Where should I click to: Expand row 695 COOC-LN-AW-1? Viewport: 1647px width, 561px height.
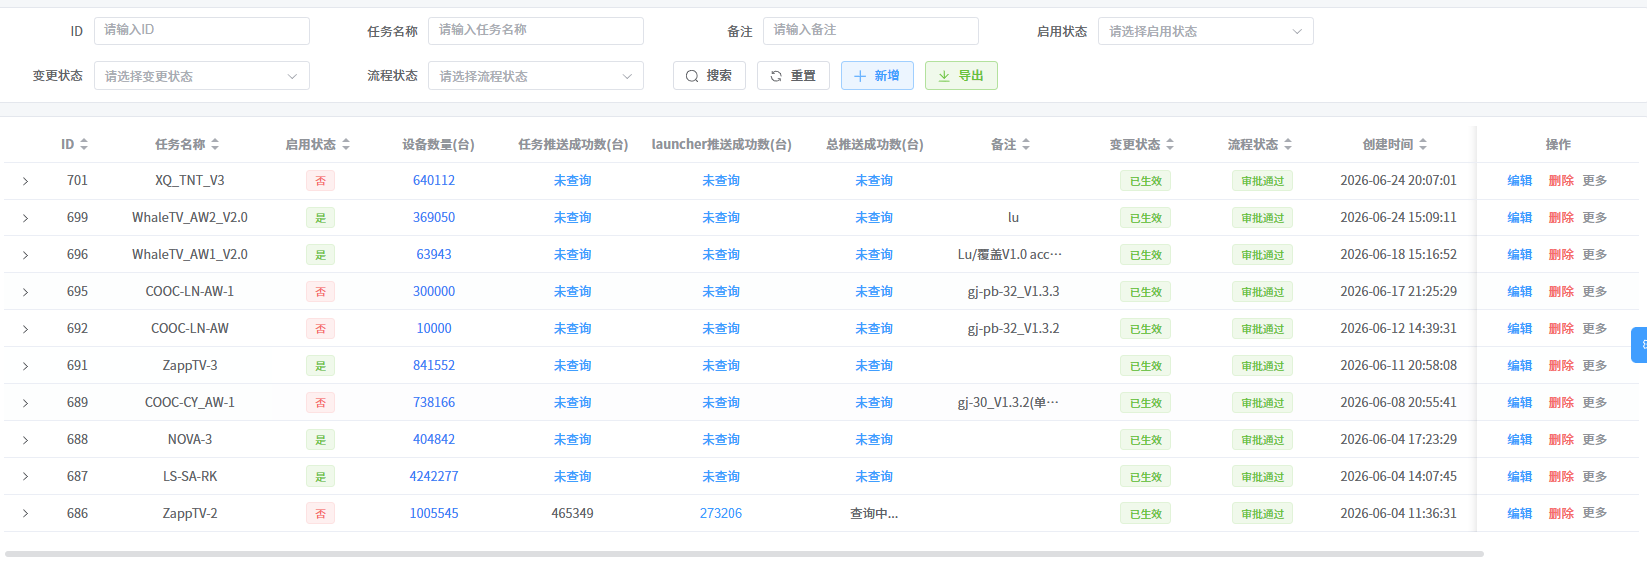[x=25, y=292]
